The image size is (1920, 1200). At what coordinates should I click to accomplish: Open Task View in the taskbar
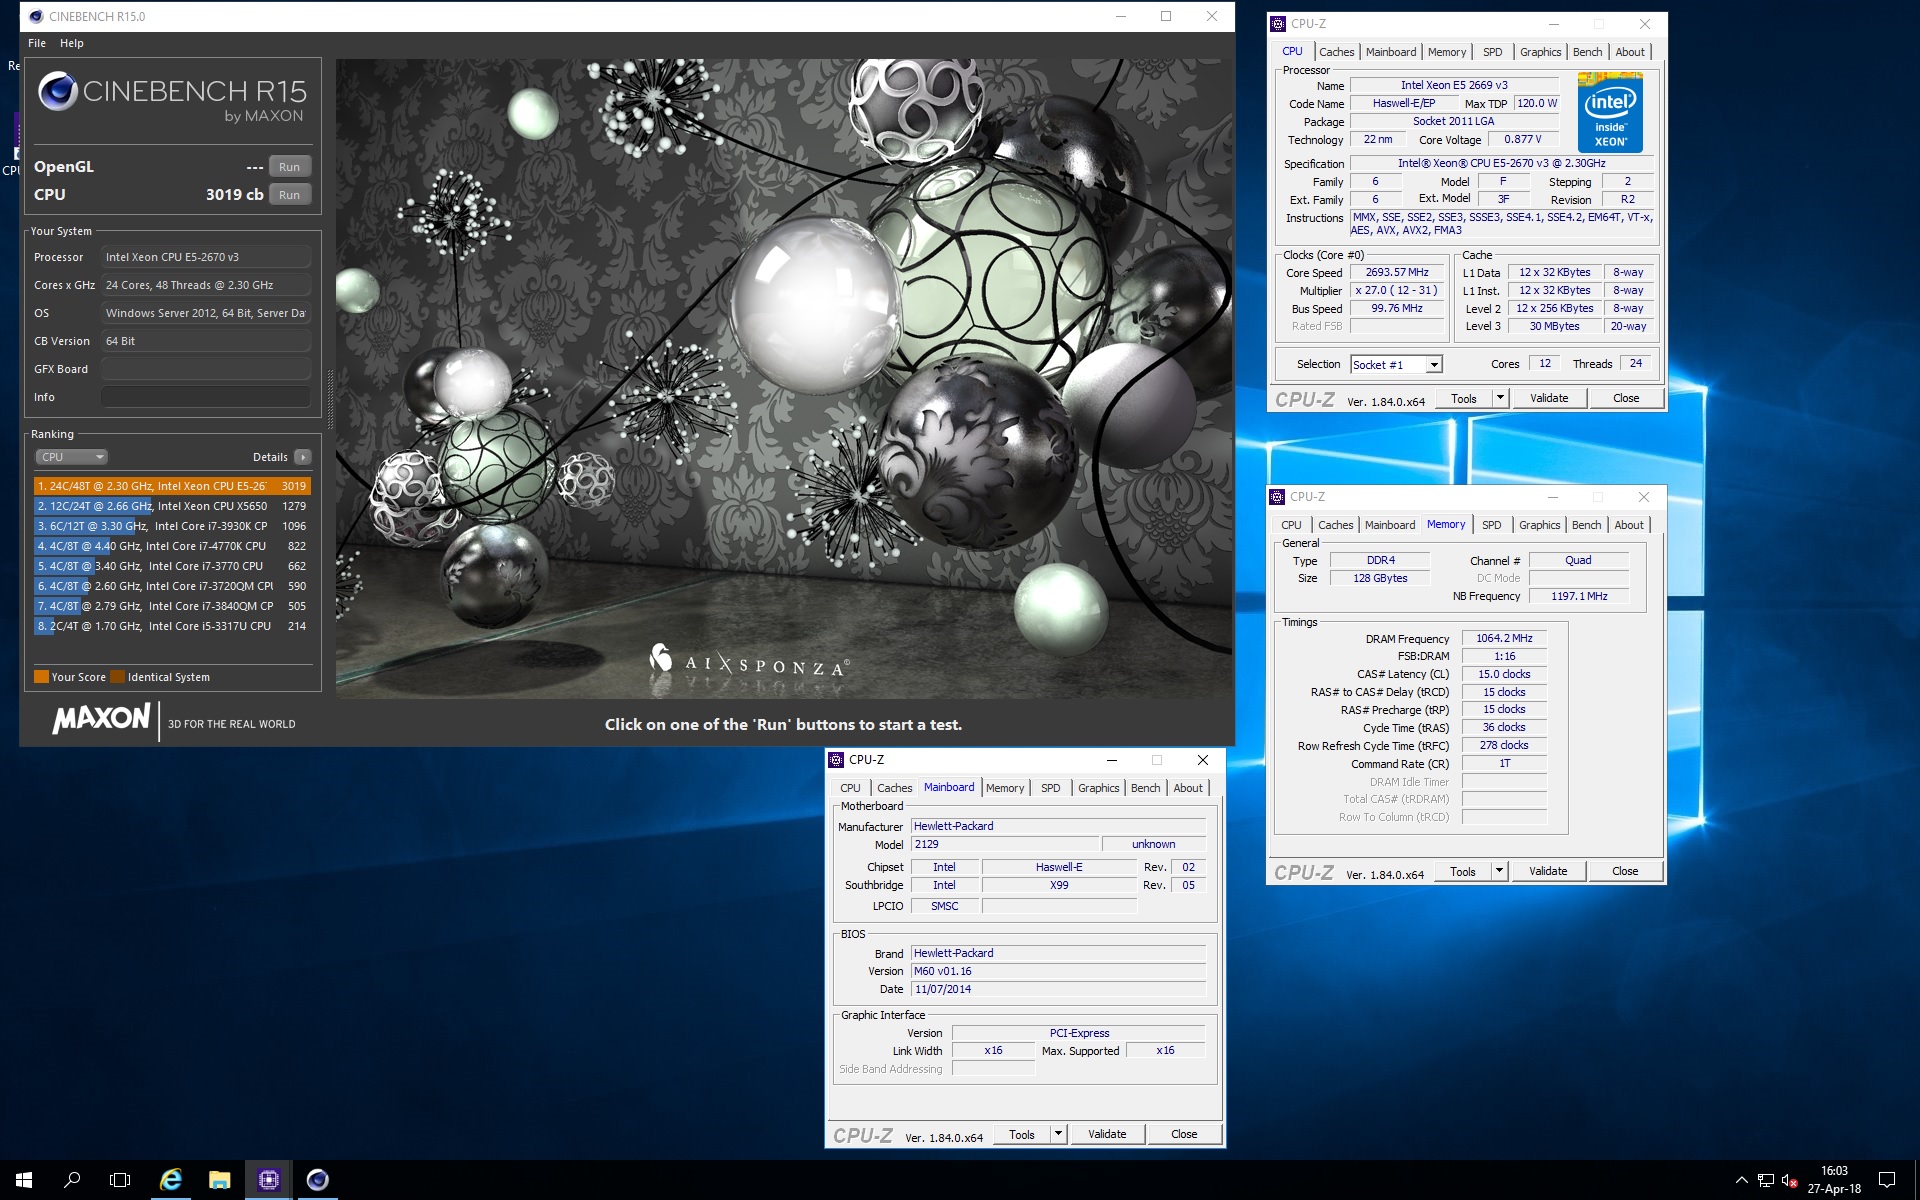(120, 1180)
